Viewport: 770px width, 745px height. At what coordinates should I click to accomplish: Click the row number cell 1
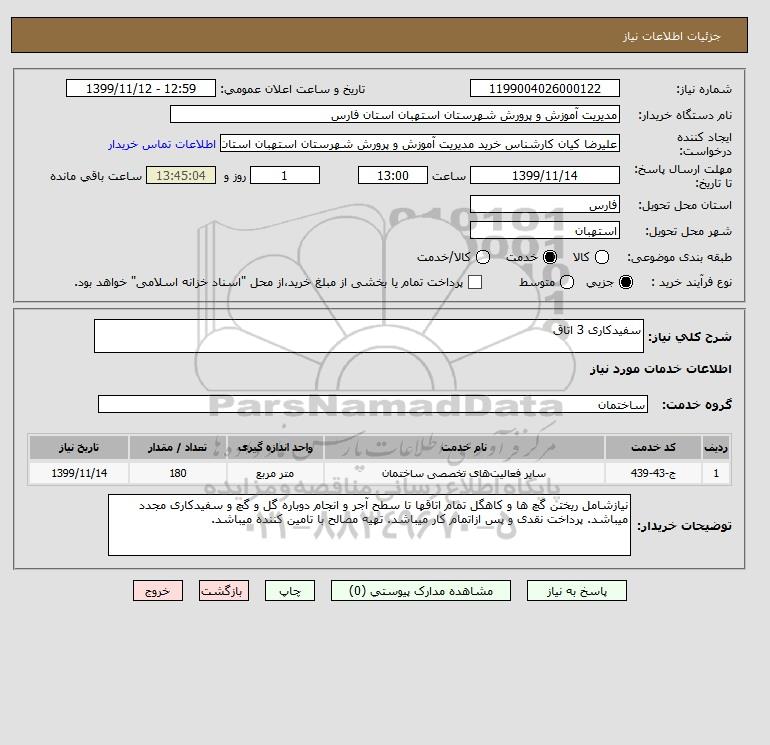click(x=716, y=473)
